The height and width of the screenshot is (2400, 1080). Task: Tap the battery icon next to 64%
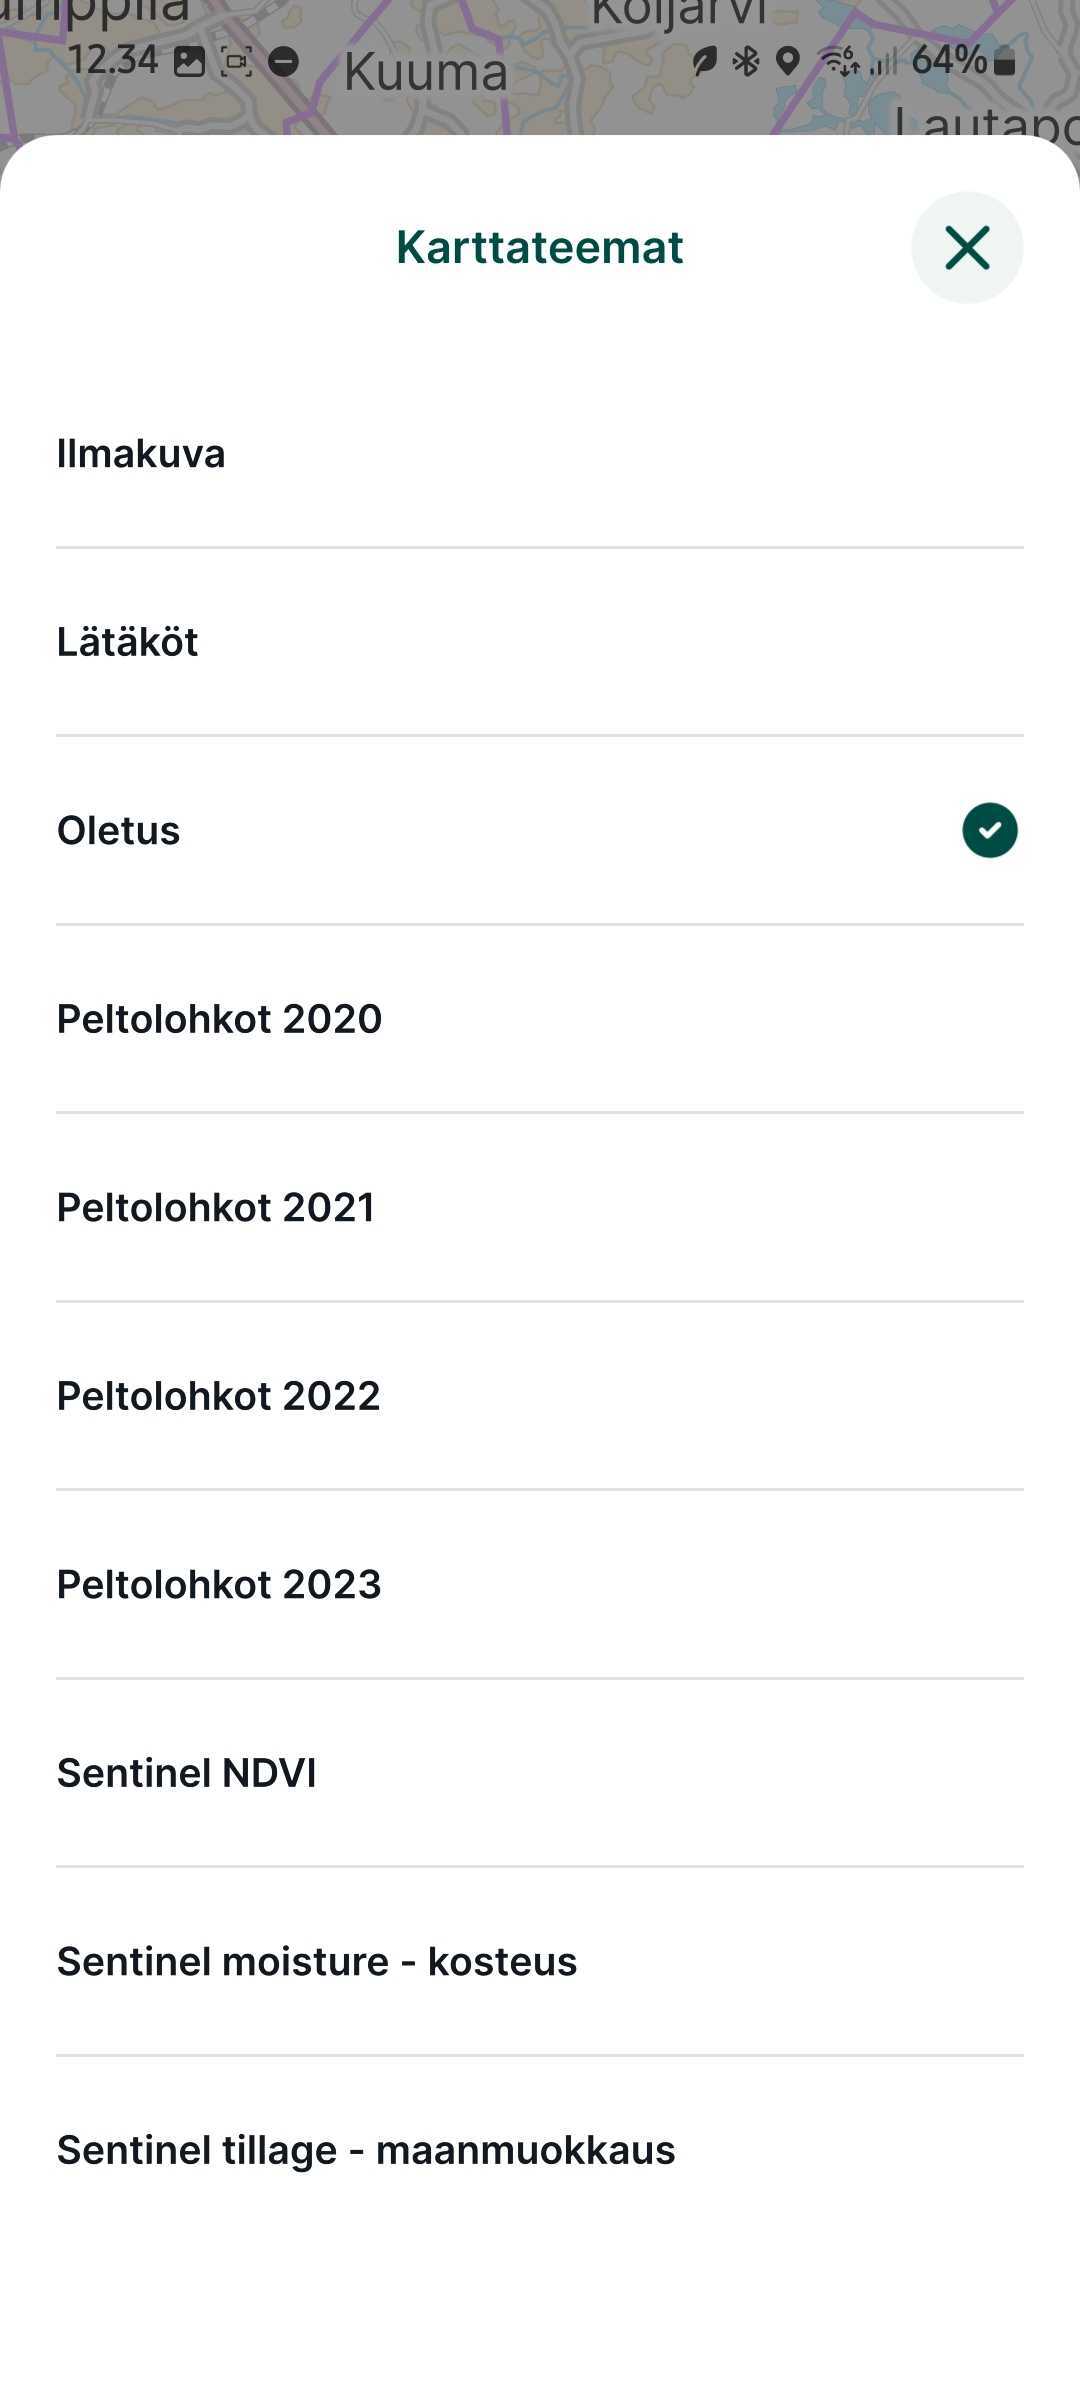tap(1005, 62)
